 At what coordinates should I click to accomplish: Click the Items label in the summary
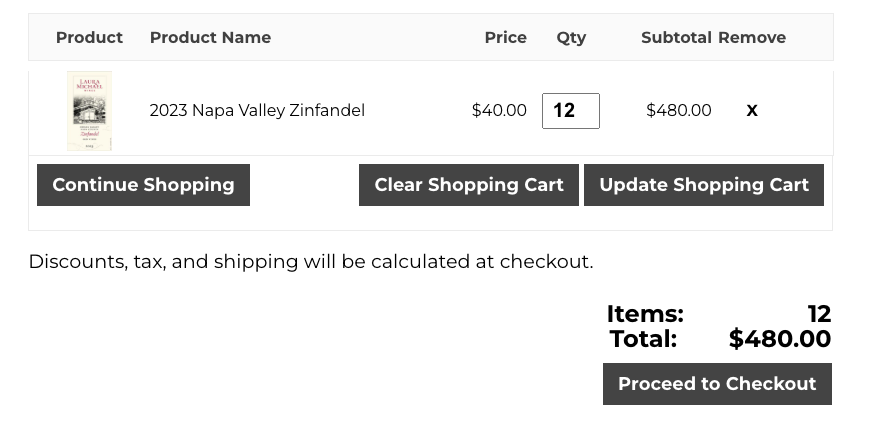(x=645, y=314)
